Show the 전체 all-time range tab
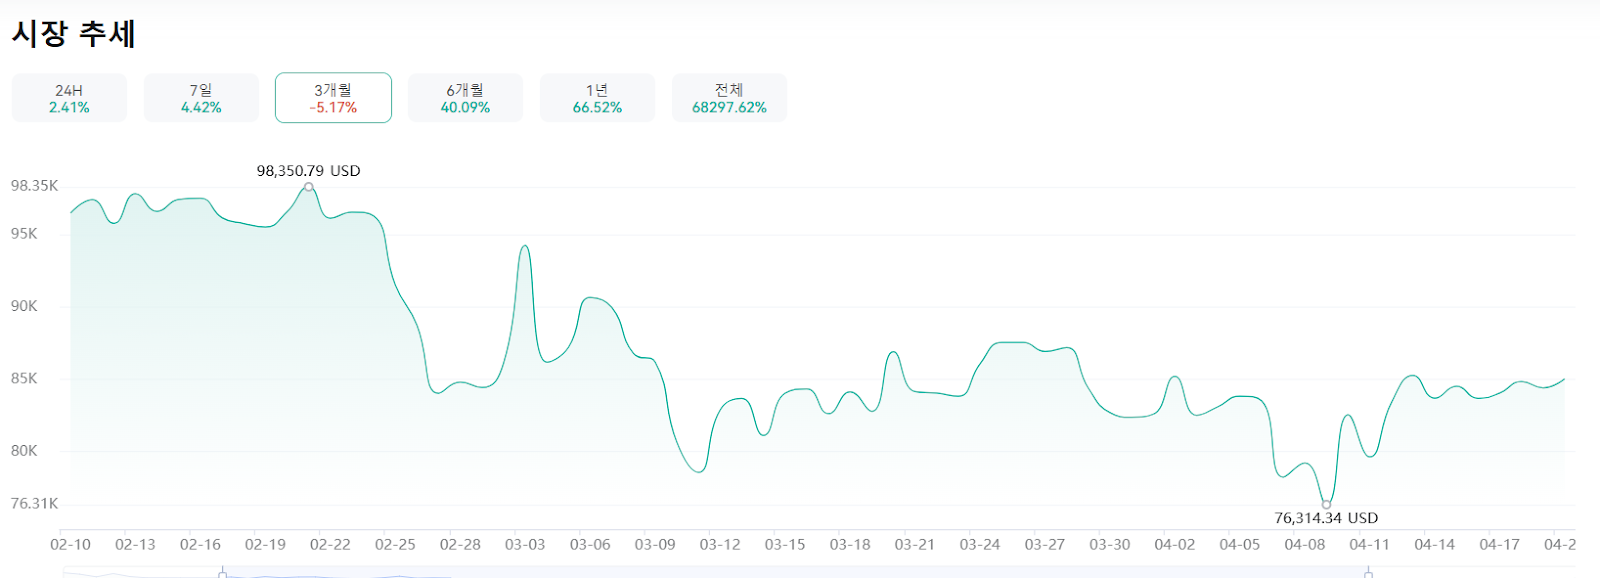Viewport: 1600px width, 578px height. (x=729, y=98)
